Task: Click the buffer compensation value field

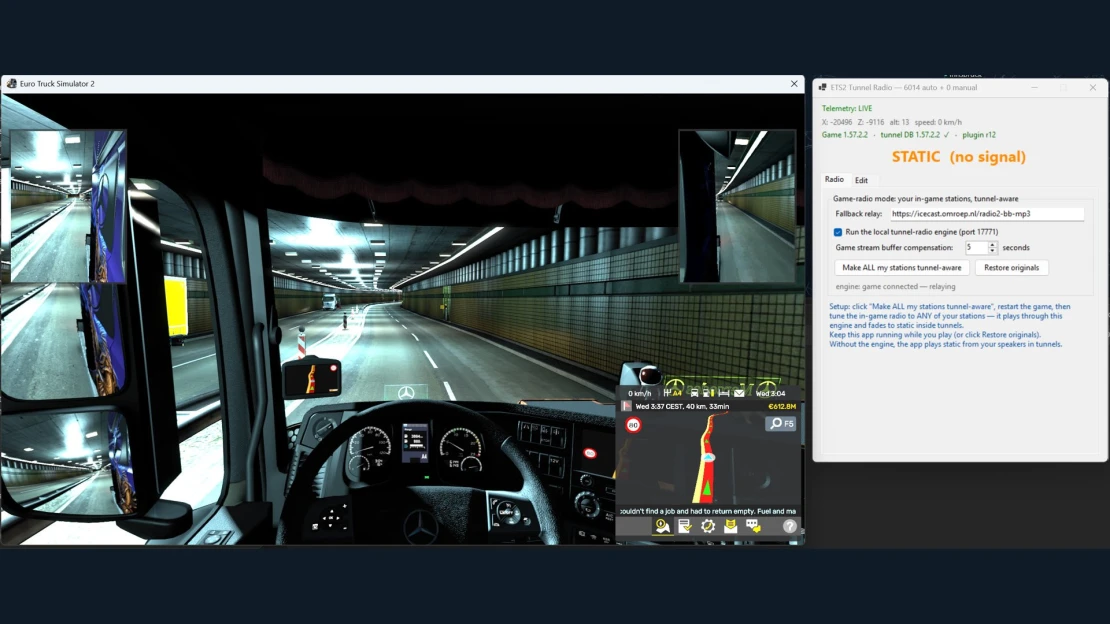Action: tap(976, 248)
